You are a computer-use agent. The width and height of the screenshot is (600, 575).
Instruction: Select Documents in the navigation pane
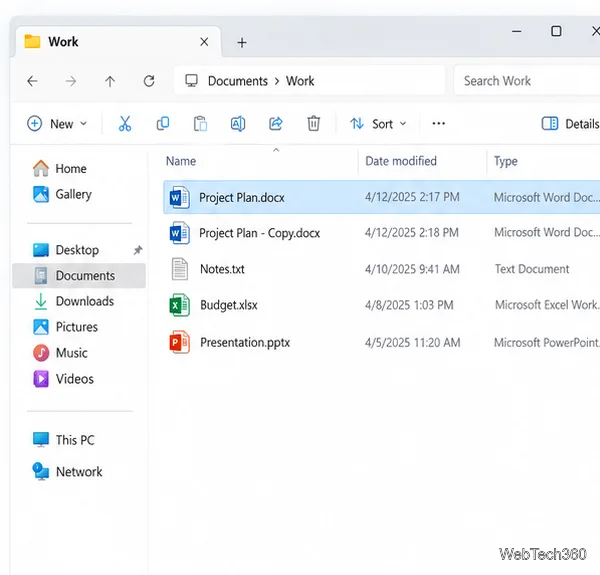(x=79, y=276)
